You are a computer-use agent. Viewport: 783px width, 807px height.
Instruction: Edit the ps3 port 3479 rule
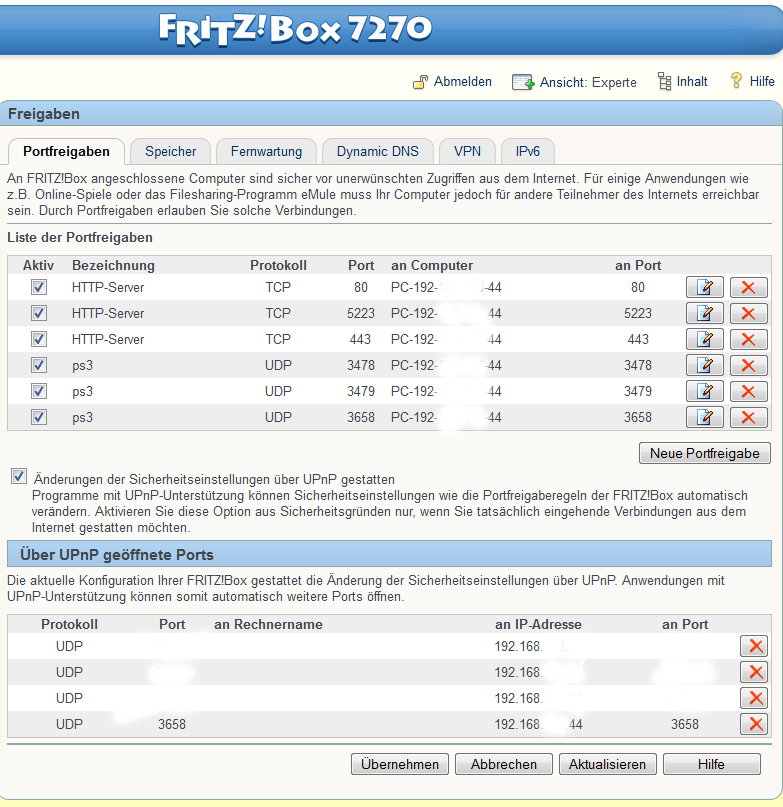pos(705,391)
